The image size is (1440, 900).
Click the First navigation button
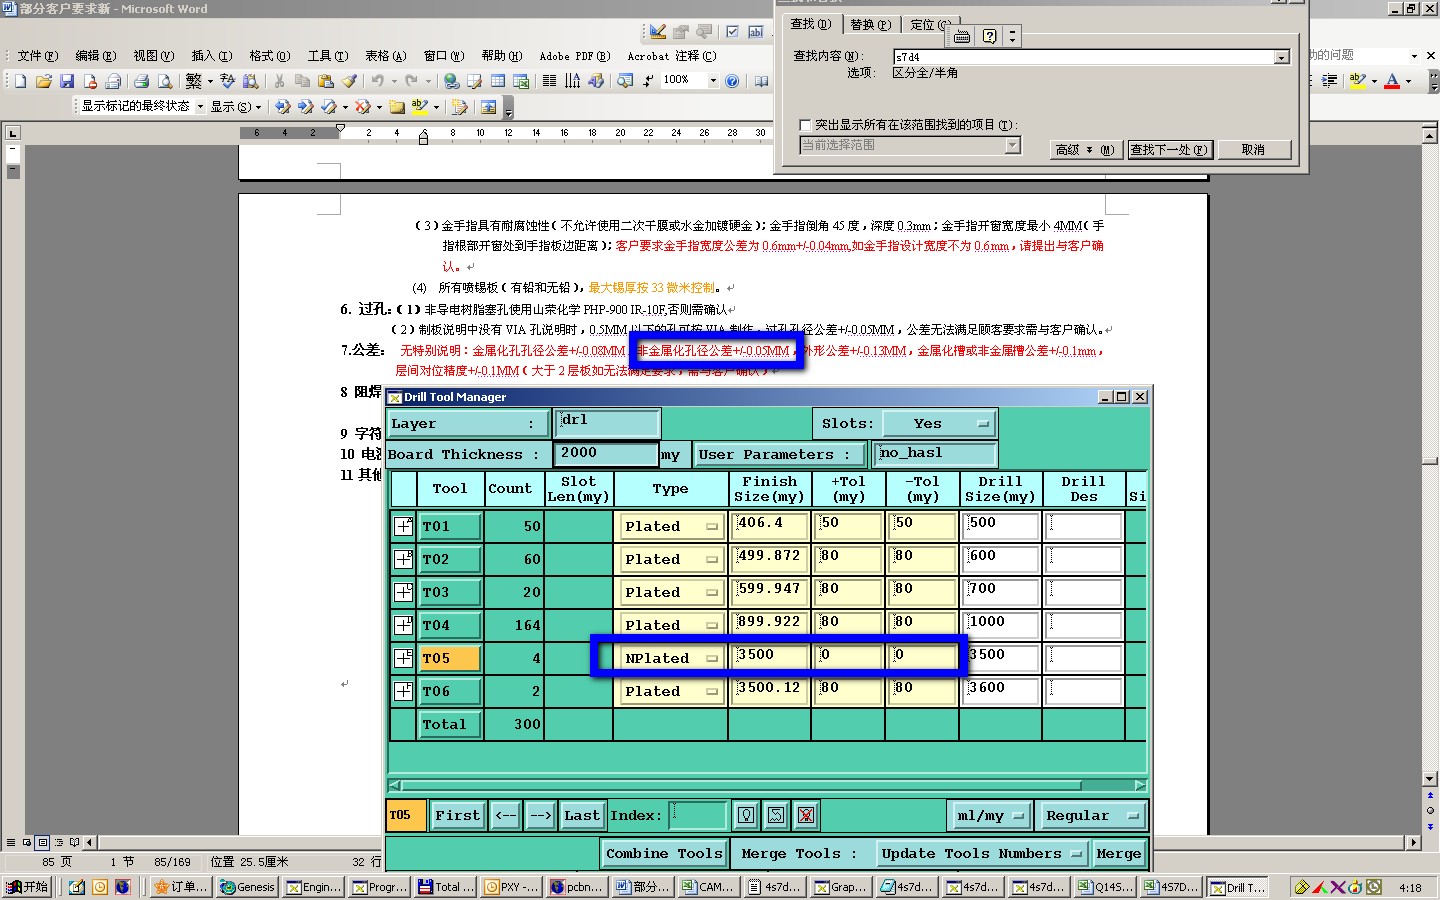tap(458, 815)
